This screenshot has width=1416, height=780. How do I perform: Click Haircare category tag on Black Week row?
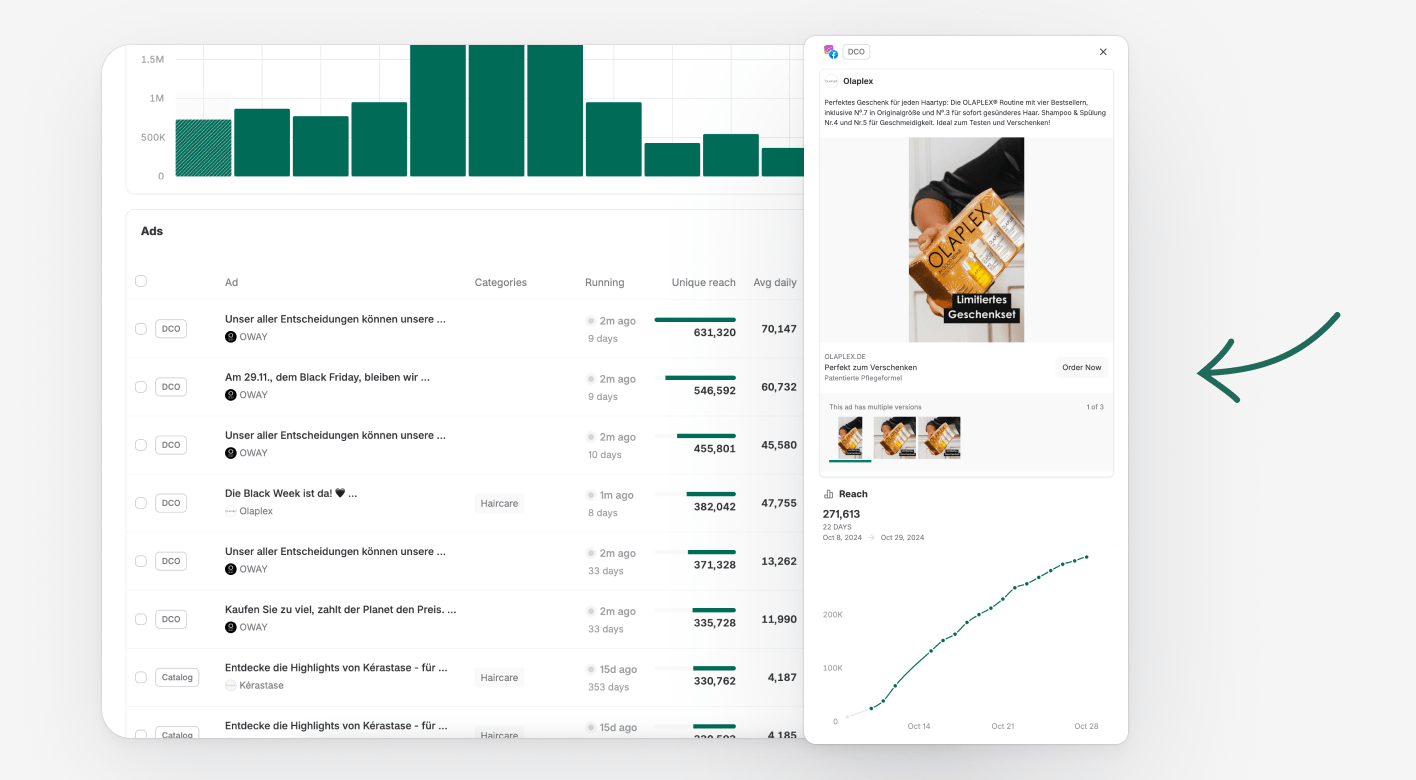(499, 503)
